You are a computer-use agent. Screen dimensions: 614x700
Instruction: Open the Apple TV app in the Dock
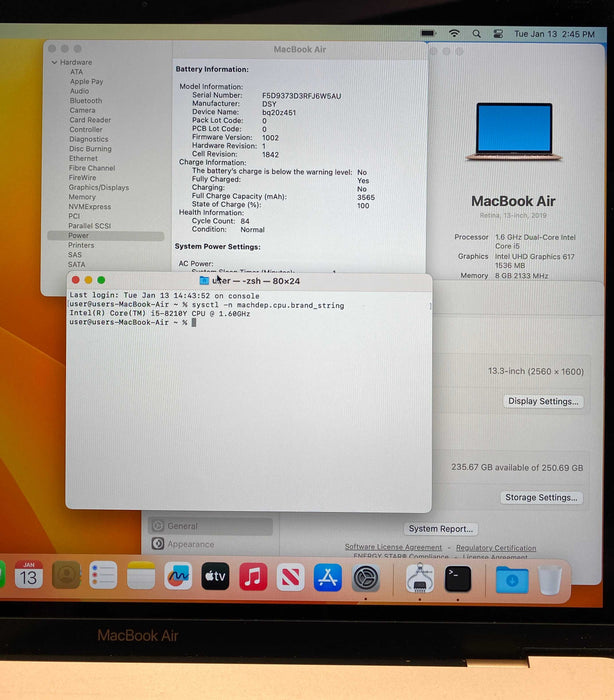(215, 576)
